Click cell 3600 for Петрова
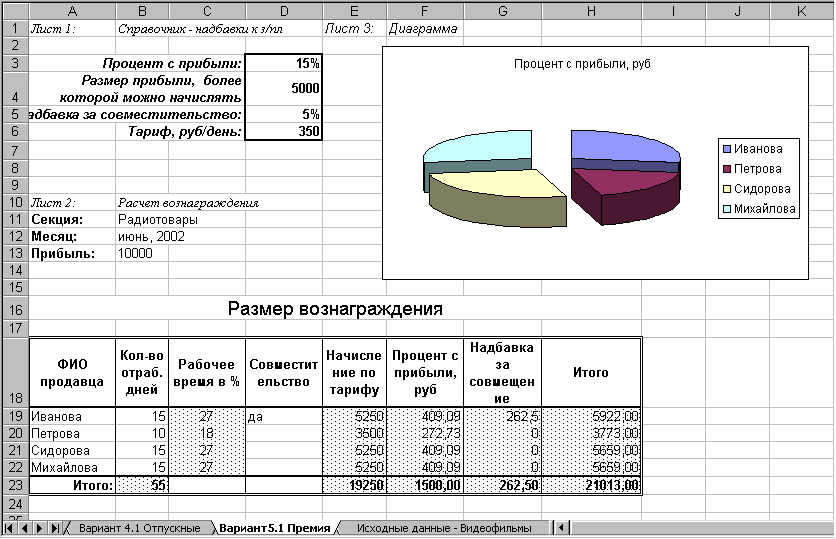 354,433
